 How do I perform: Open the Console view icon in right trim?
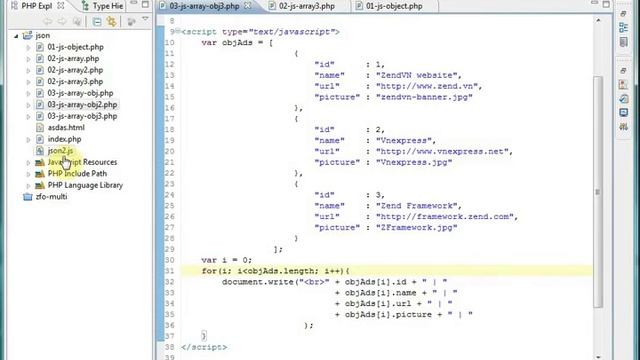(x=623, y=113)
